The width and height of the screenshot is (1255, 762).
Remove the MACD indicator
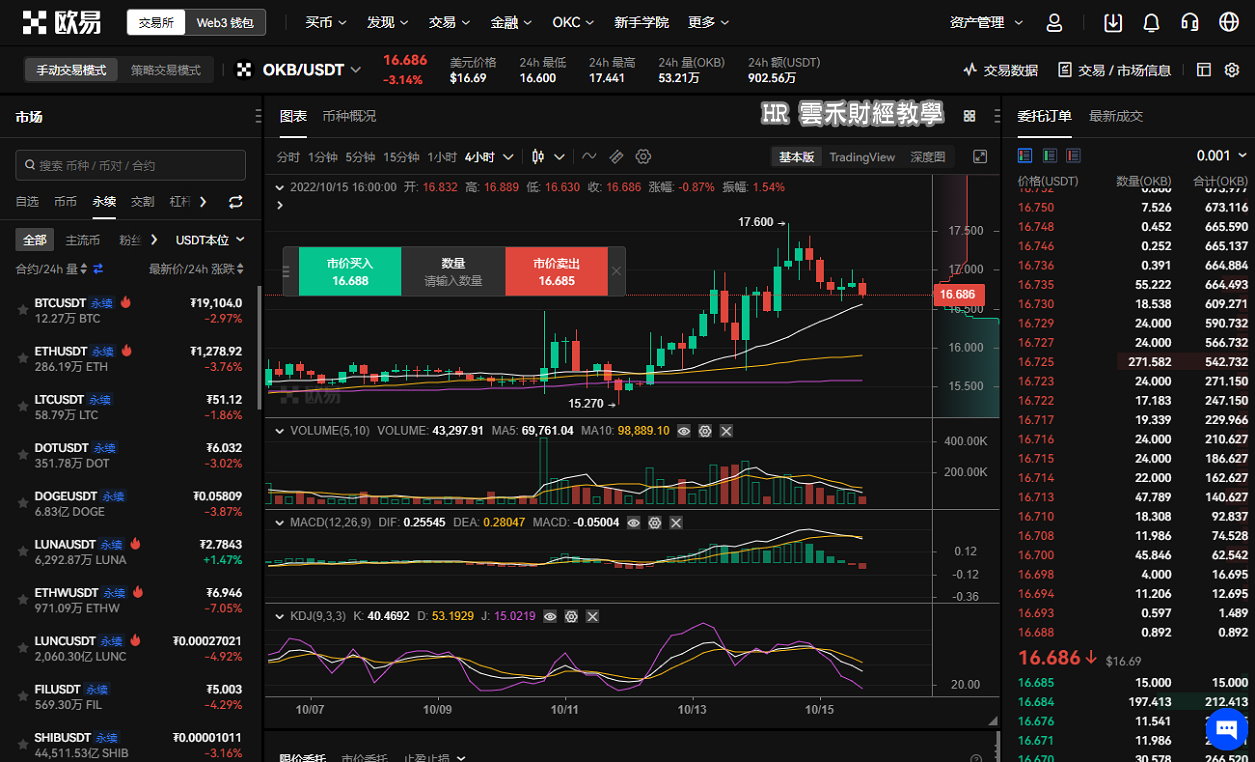(x=676, y=522)
